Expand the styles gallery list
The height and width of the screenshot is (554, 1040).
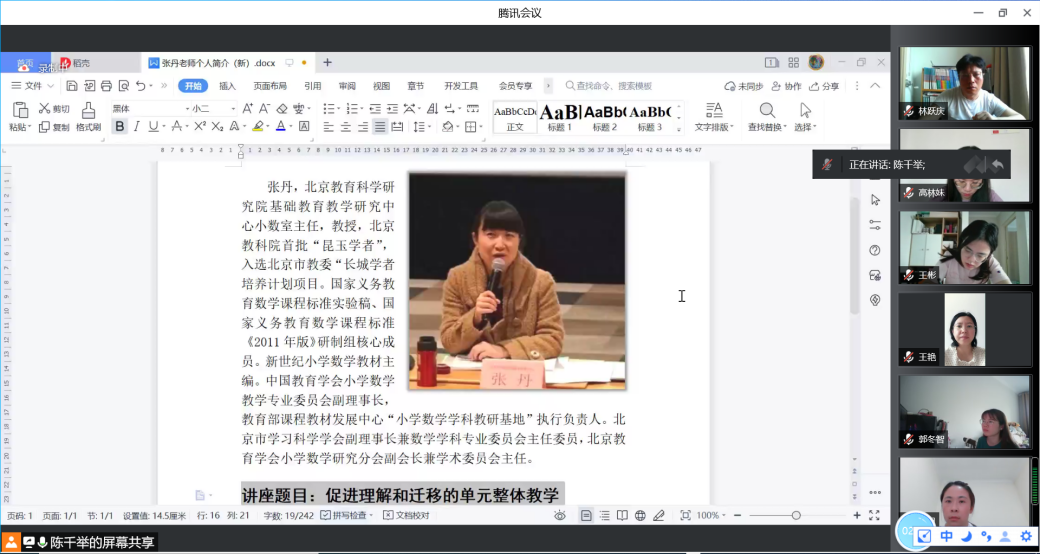point(679,129)
